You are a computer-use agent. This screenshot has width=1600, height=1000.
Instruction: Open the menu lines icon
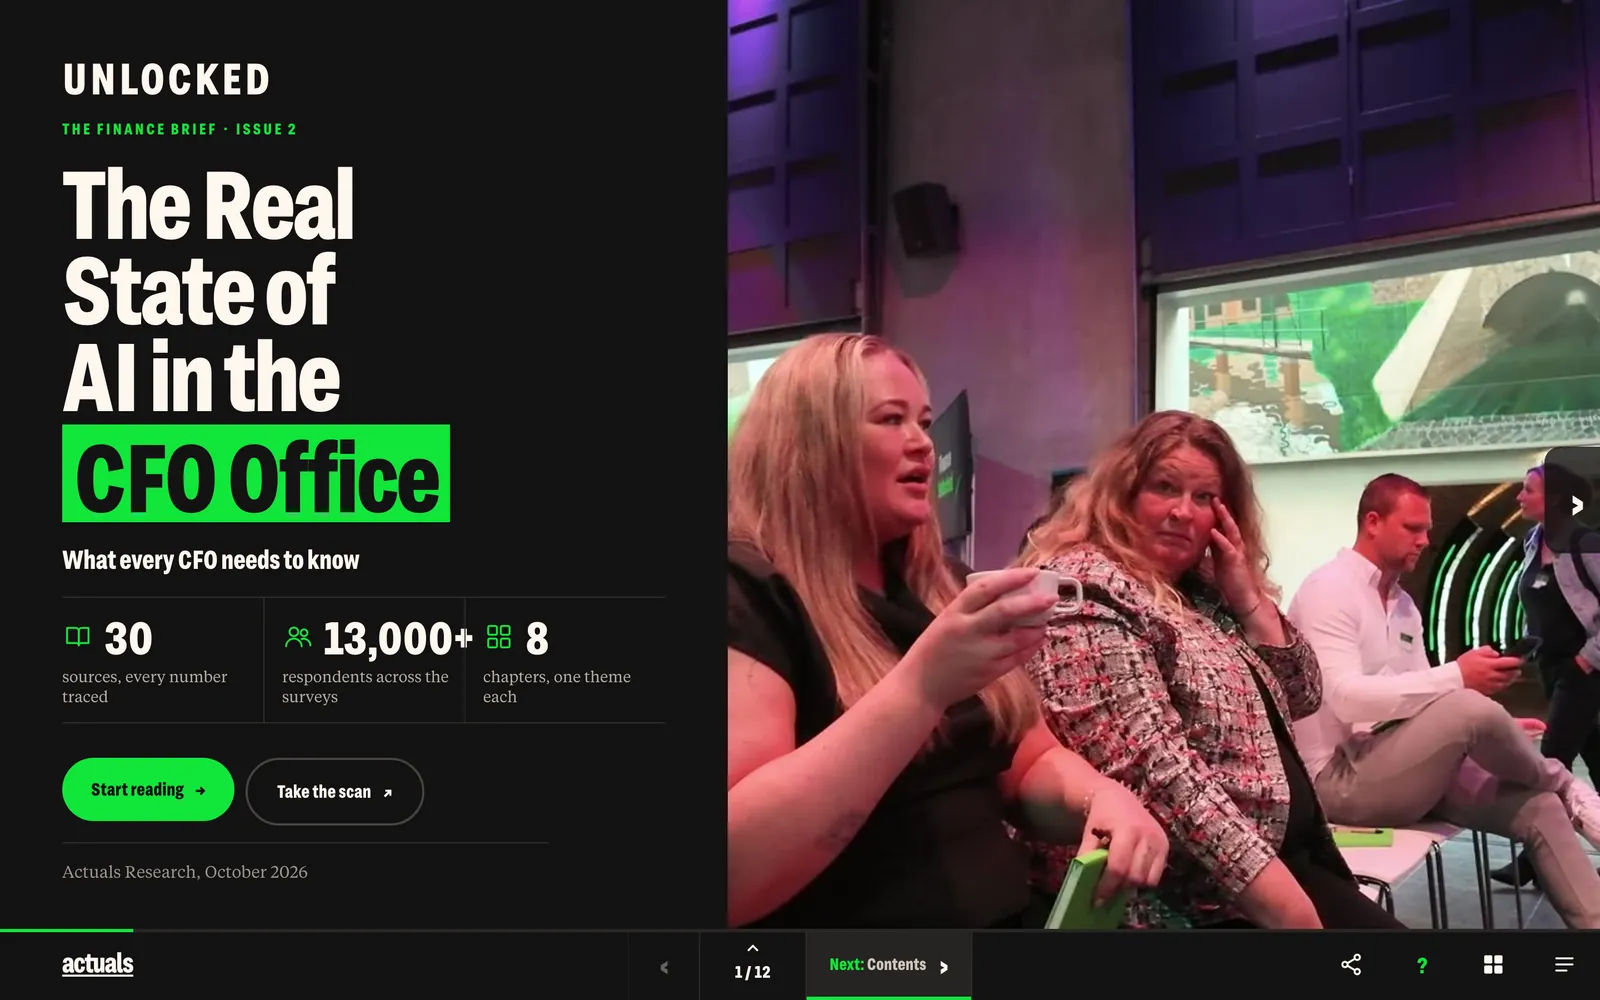point(1564,965)
